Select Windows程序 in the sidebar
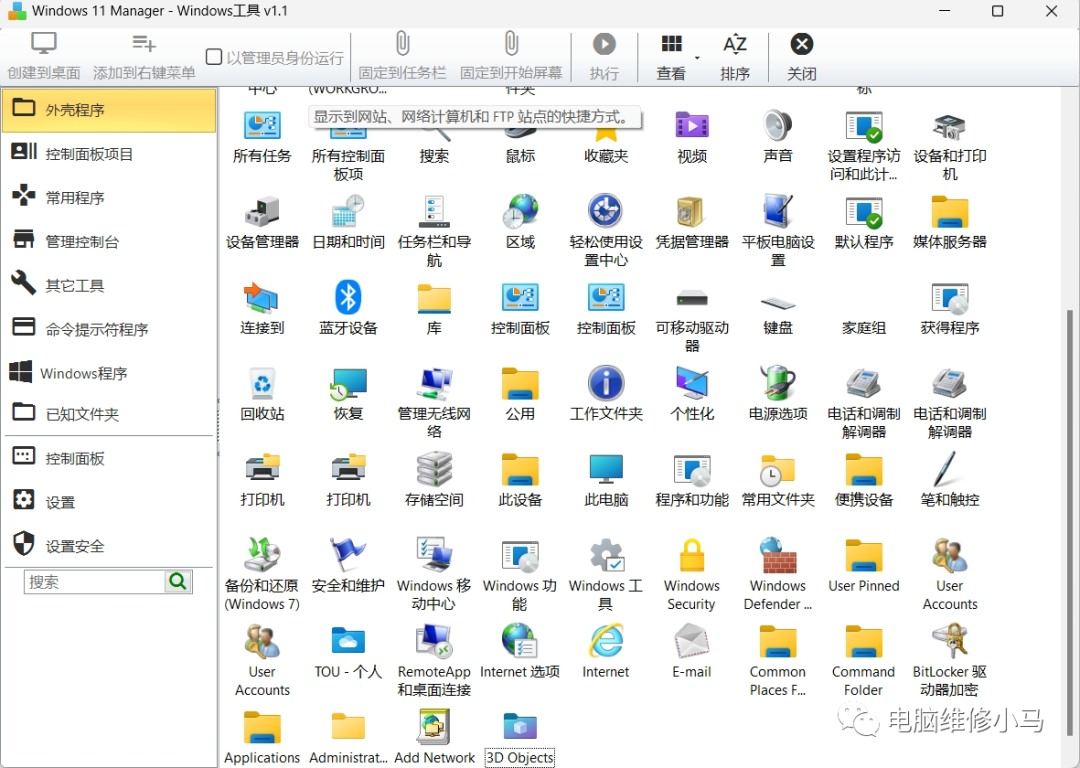1080x768 pixels. coord(109,373)
